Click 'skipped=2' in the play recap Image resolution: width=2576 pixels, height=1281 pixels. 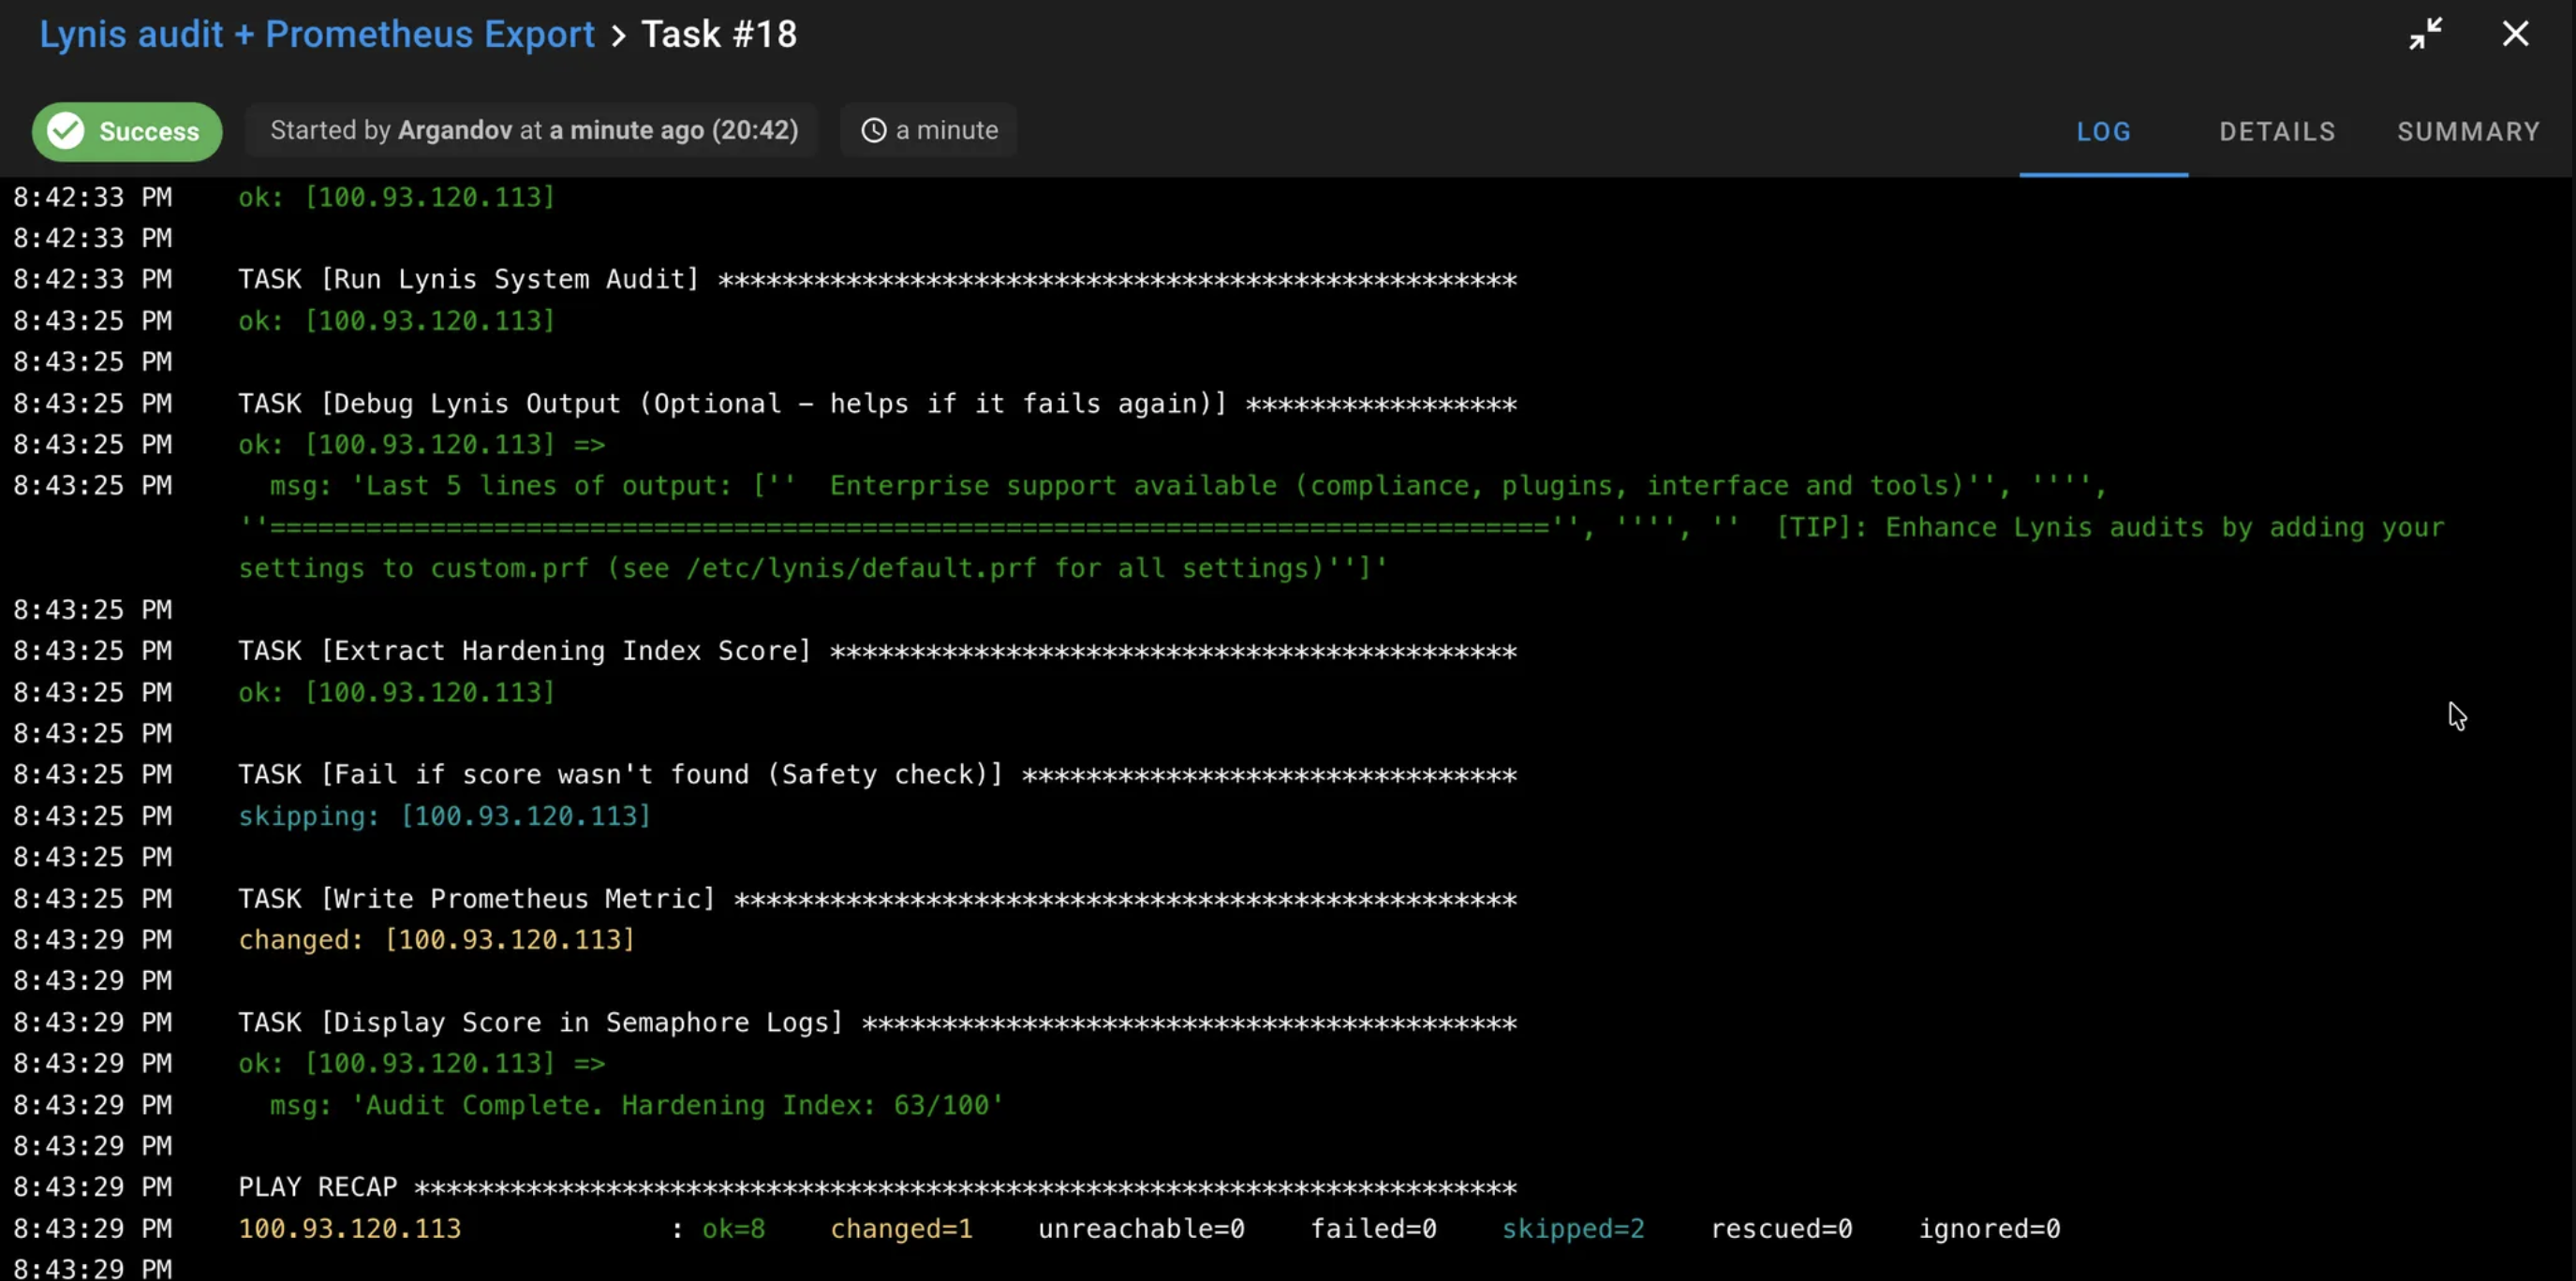1572,1229
